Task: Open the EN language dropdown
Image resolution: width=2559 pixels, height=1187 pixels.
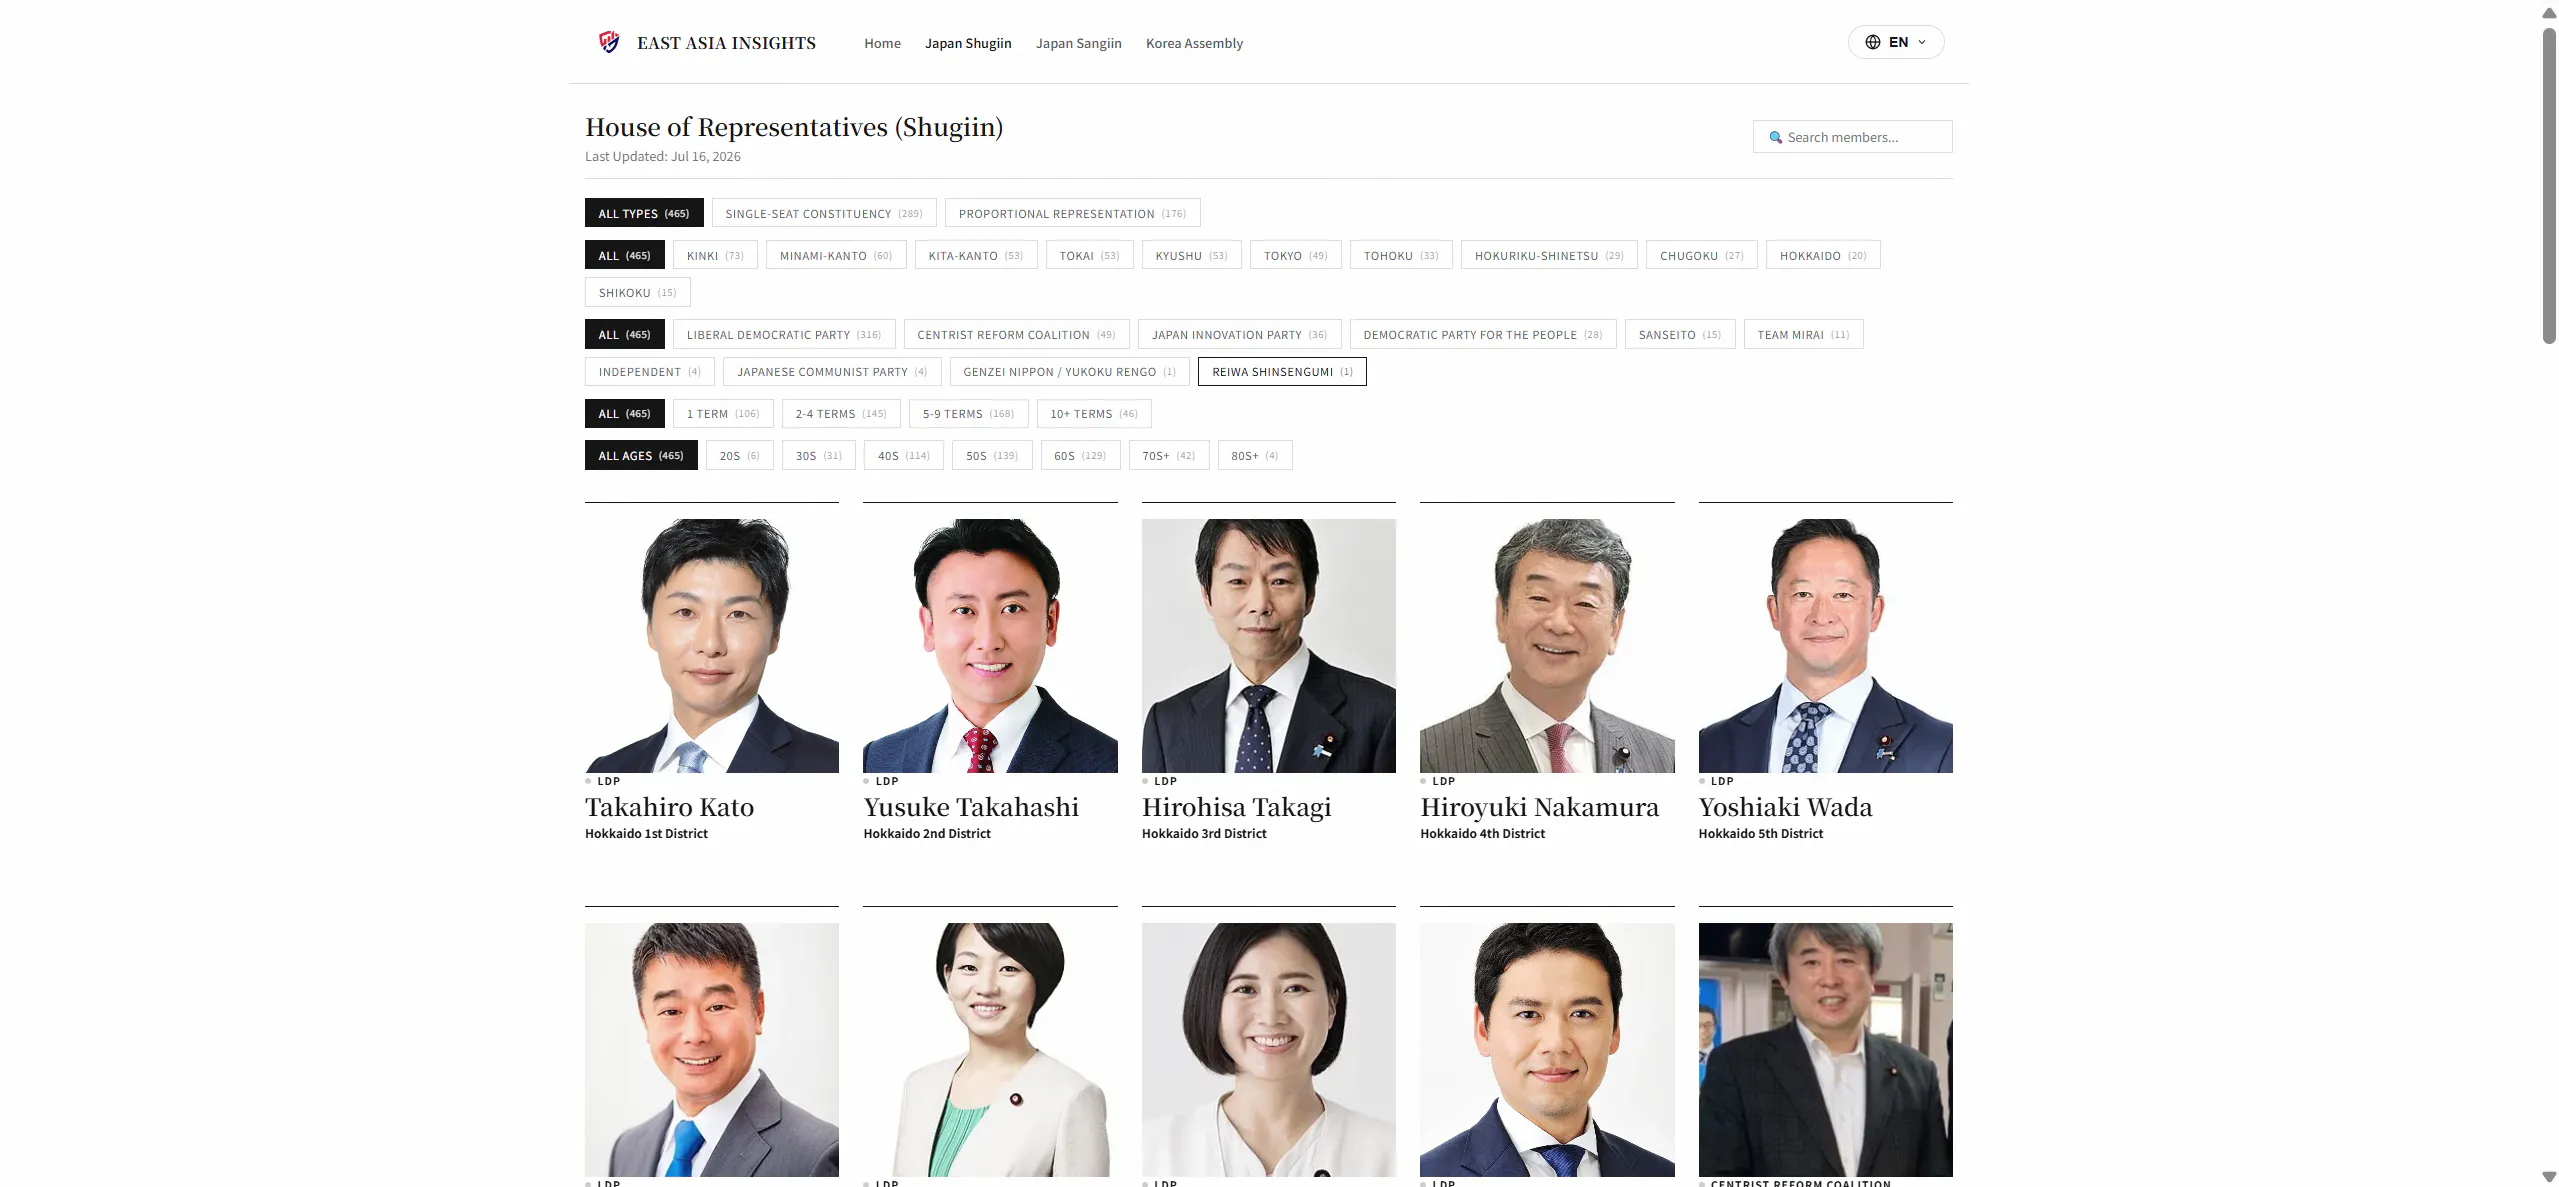Action: click(1895, 42)
